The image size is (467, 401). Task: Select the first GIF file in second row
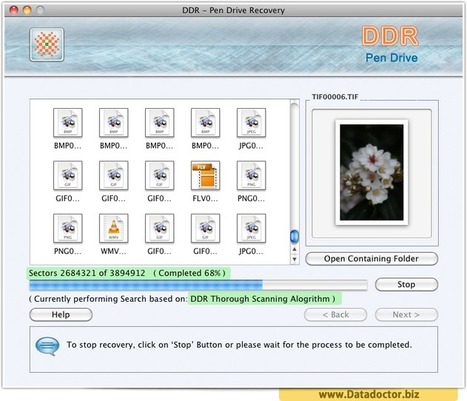click(x=68, y=175)
